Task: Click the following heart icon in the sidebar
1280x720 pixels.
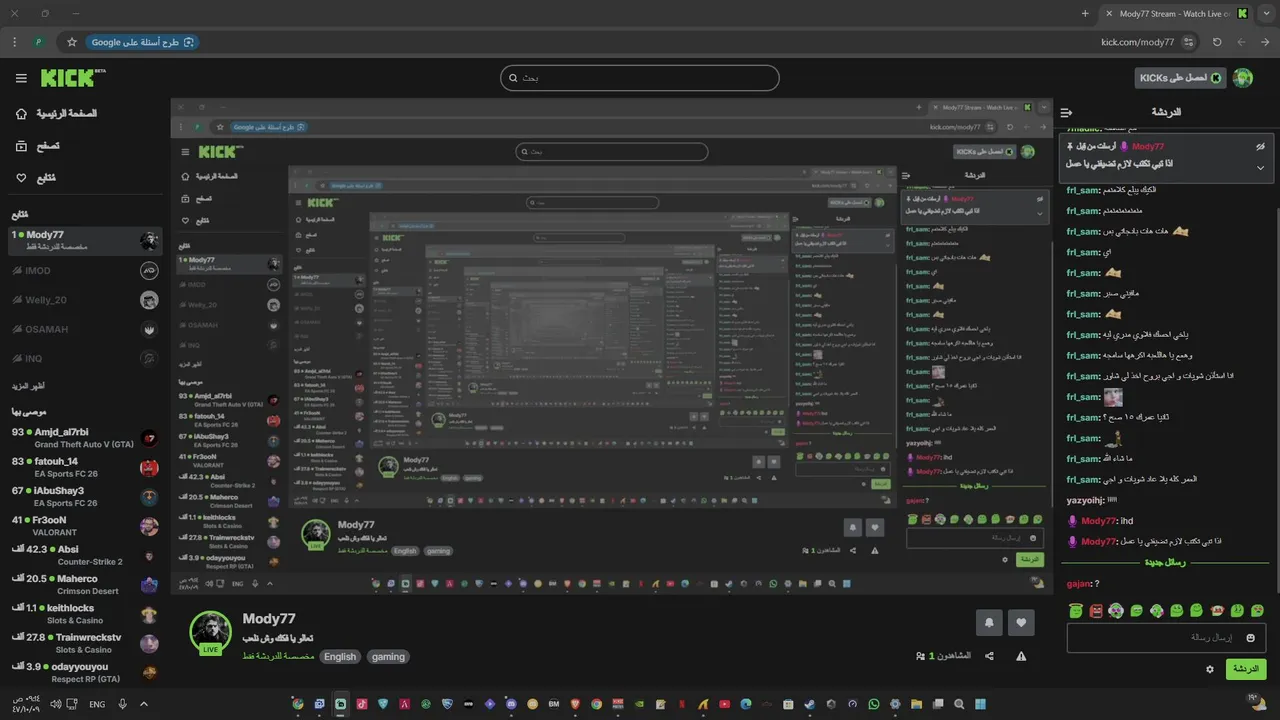Action: pos(21,178)
